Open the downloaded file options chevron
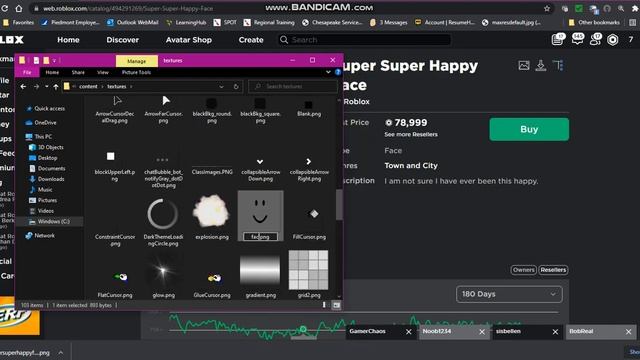The width and height of the screenshot is (640, 360). [60, 352]
